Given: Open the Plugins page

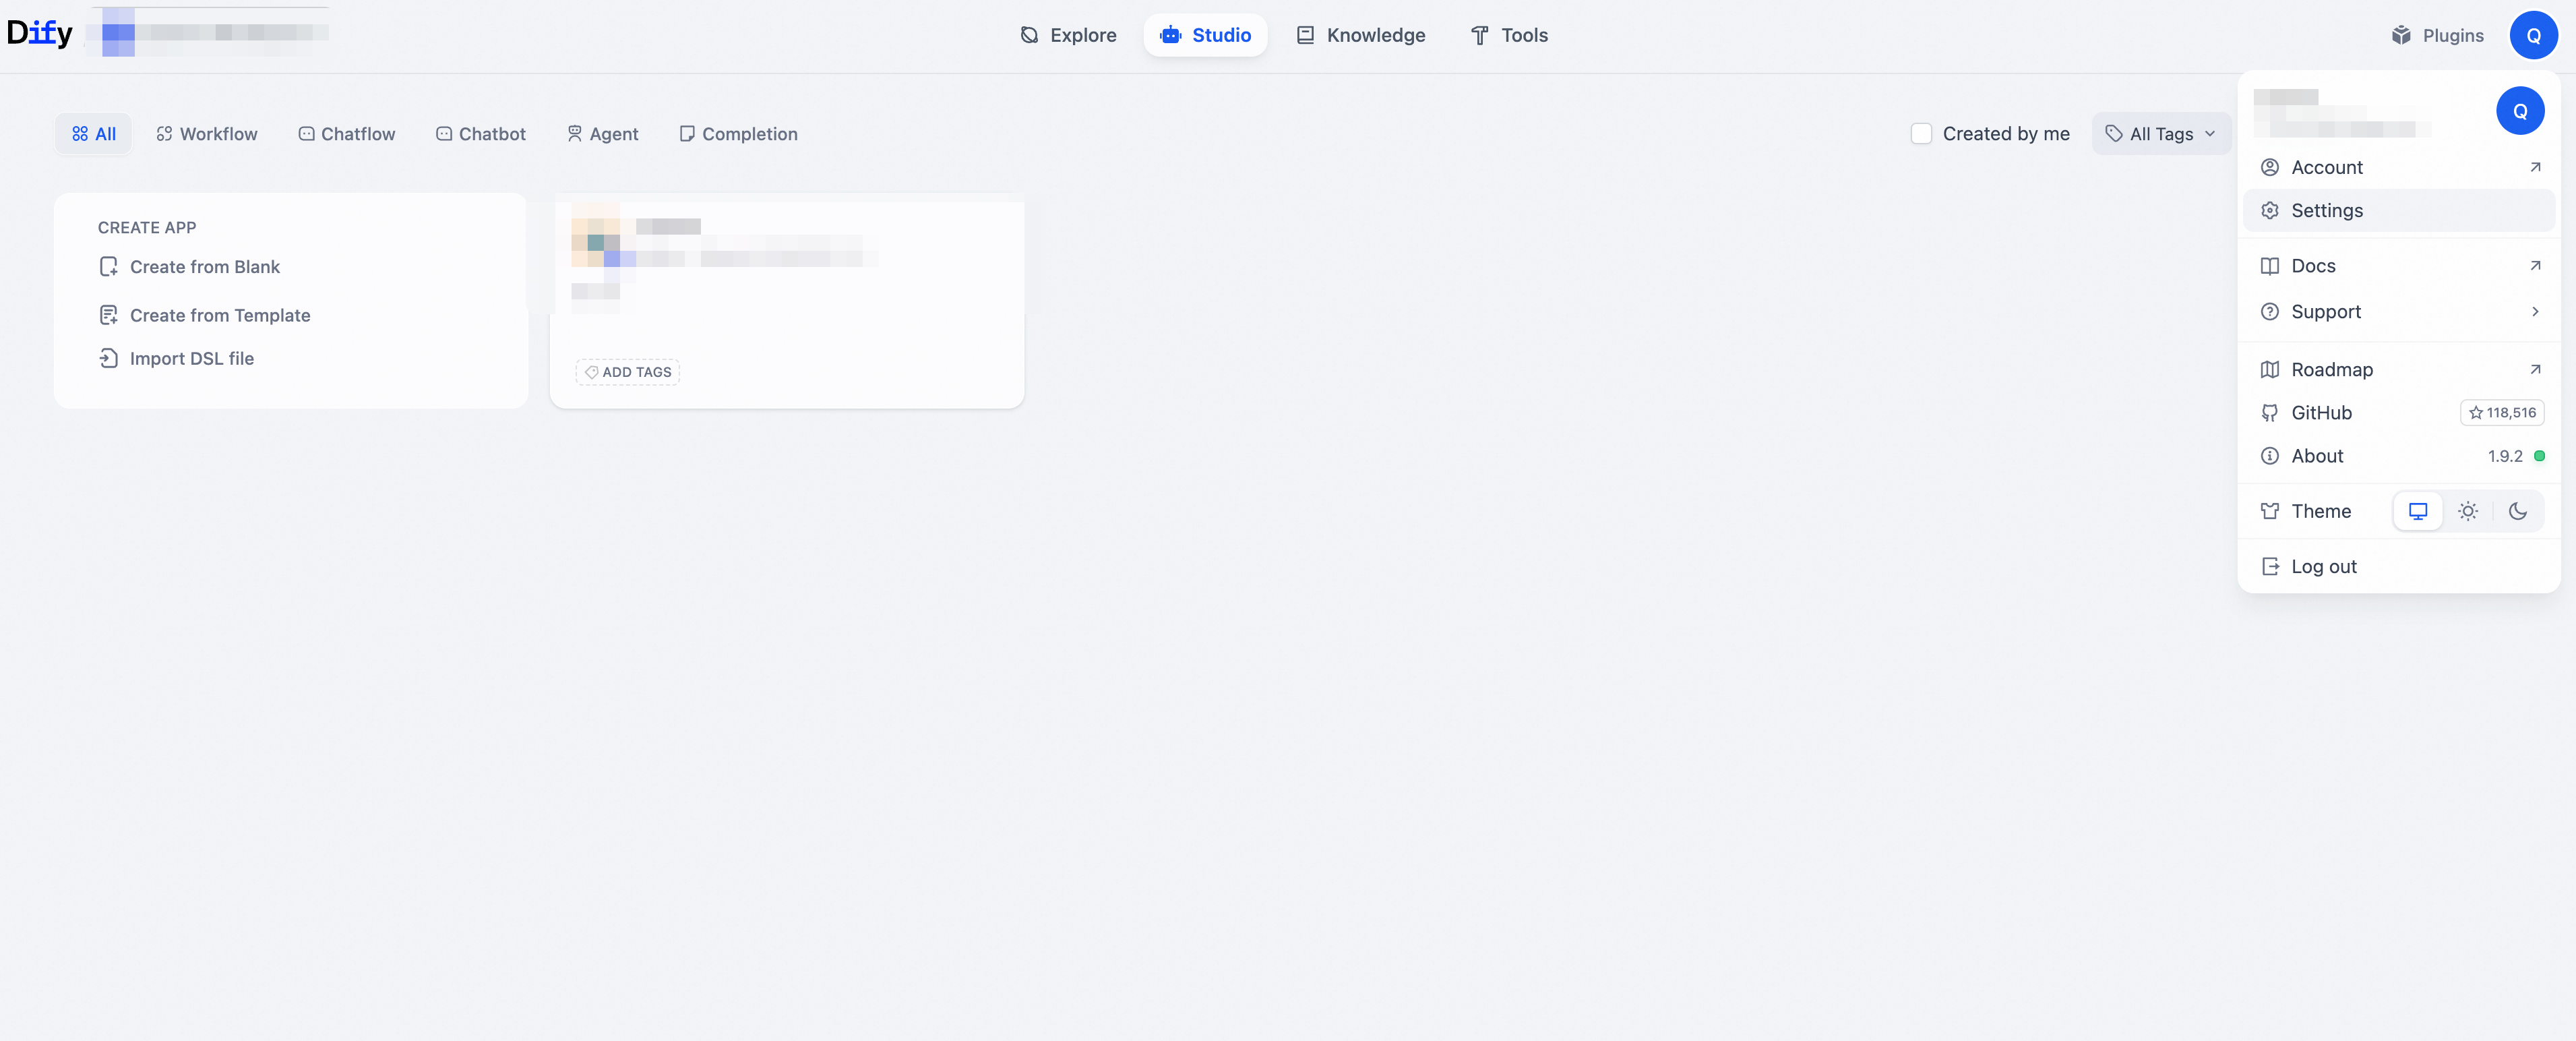Looking at the screenshot, I should point(2438,35).
